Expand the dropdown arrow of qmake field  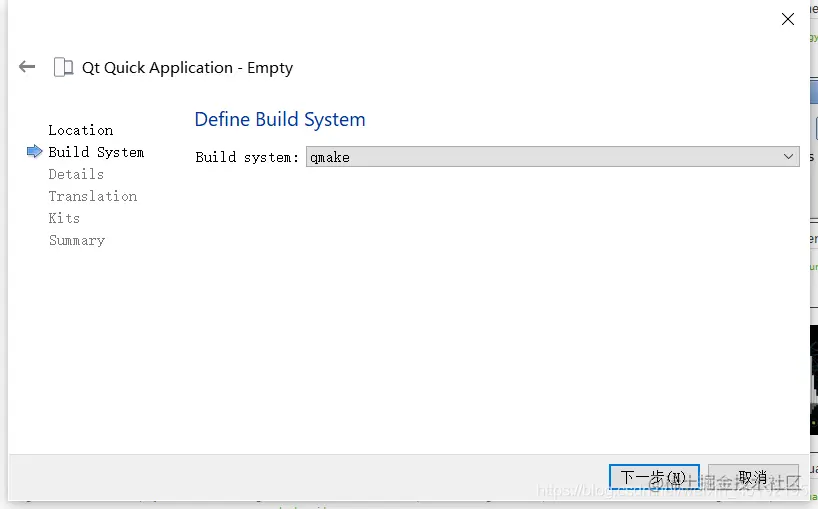[x=788, y=156]
